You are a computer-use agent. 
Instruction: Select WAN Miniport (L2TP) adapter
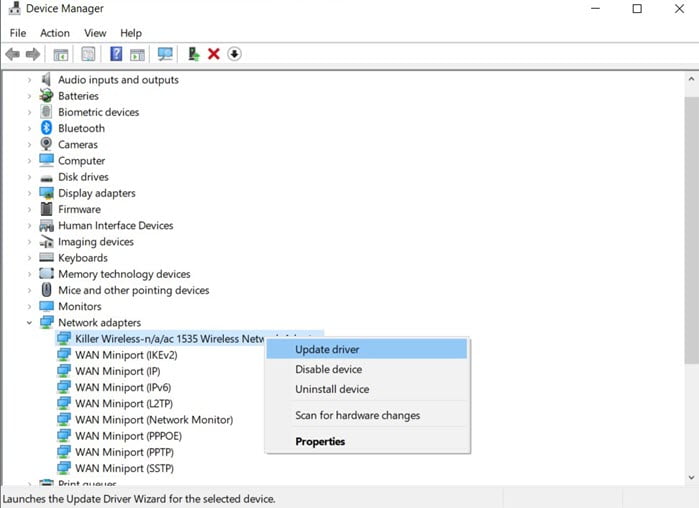pyautogui.click(x=124, y=403)
